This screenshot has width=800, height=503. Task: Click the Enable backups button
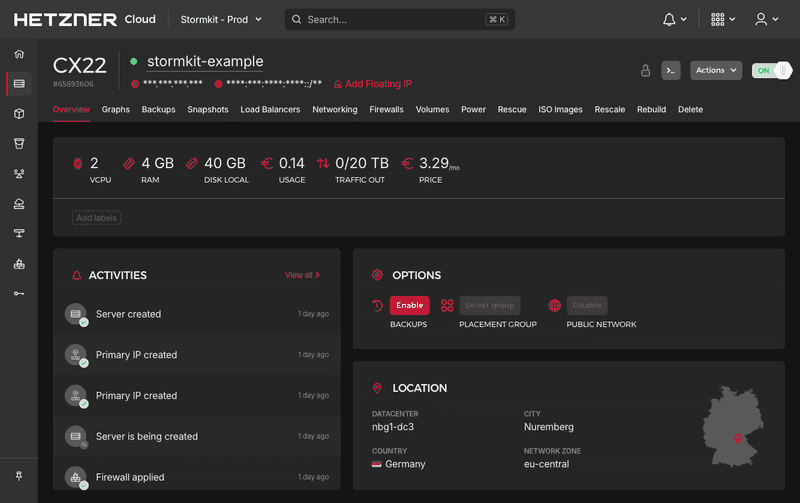pyautogui.click(x=410, y=306)
